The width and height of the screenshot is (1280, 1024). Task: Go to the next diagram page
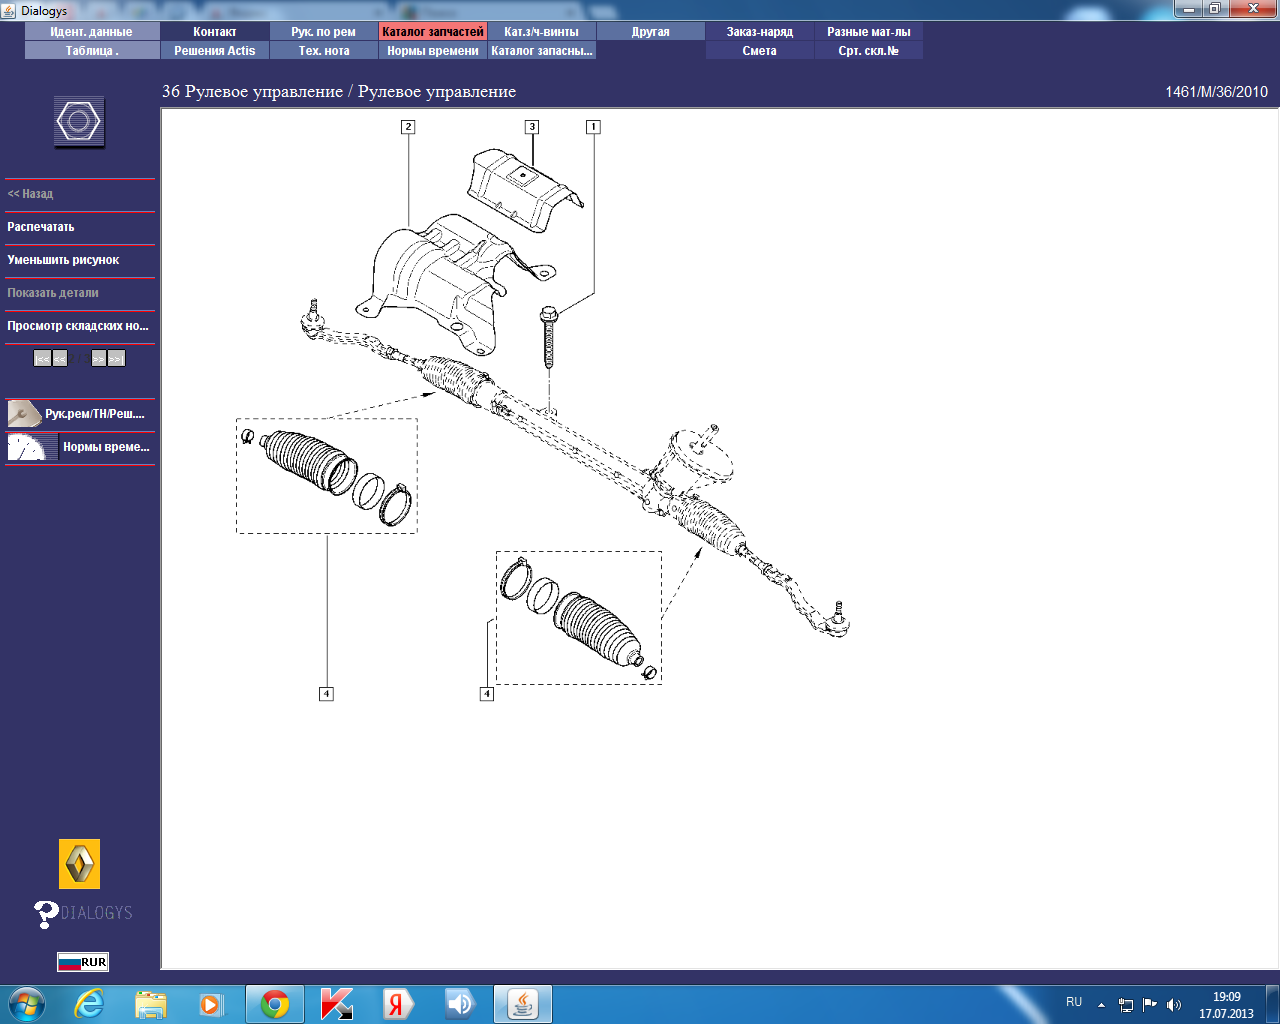coord(98,358)
